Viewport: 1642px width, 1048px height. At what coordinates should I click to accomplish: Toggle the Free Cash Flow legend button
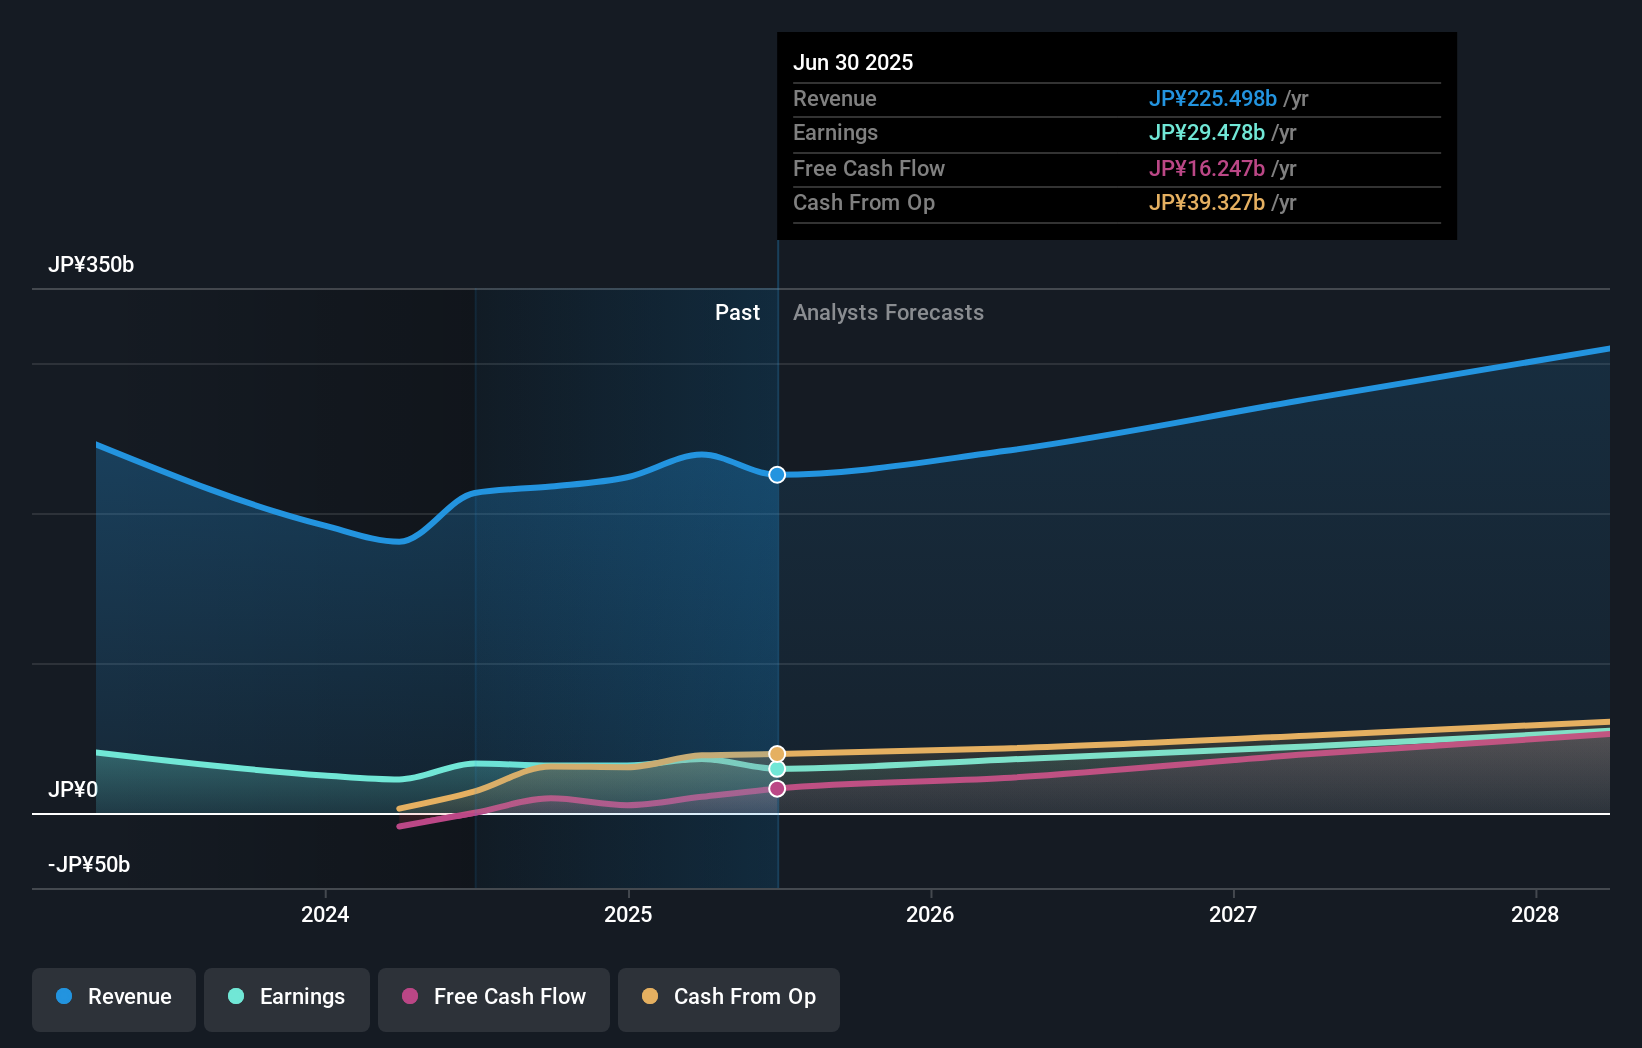coord(494,999)
